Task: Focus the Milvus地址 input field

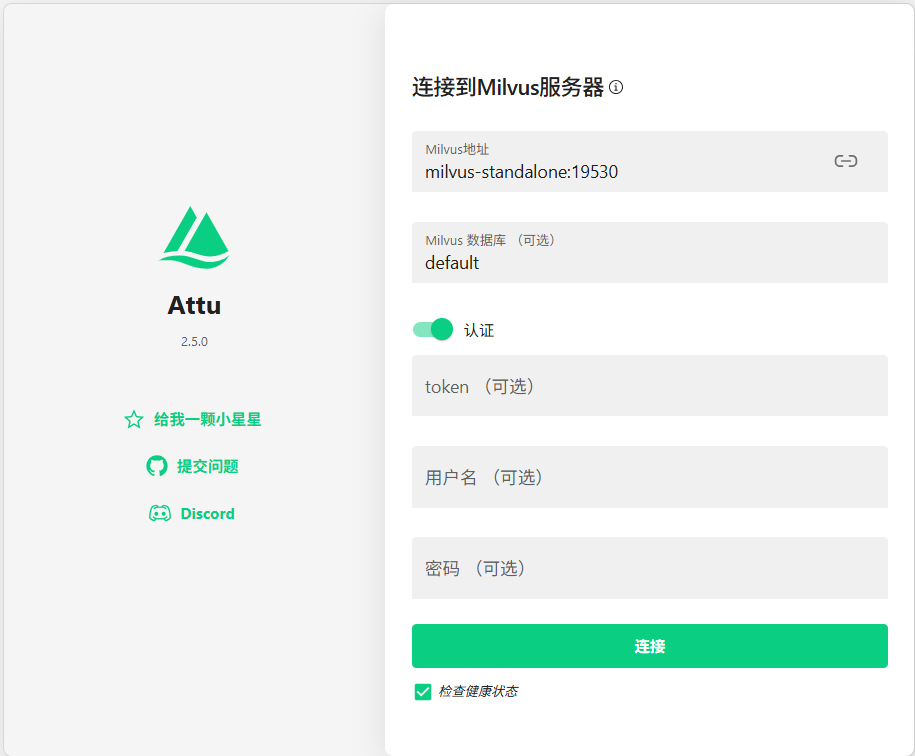Action: (649, 162)
